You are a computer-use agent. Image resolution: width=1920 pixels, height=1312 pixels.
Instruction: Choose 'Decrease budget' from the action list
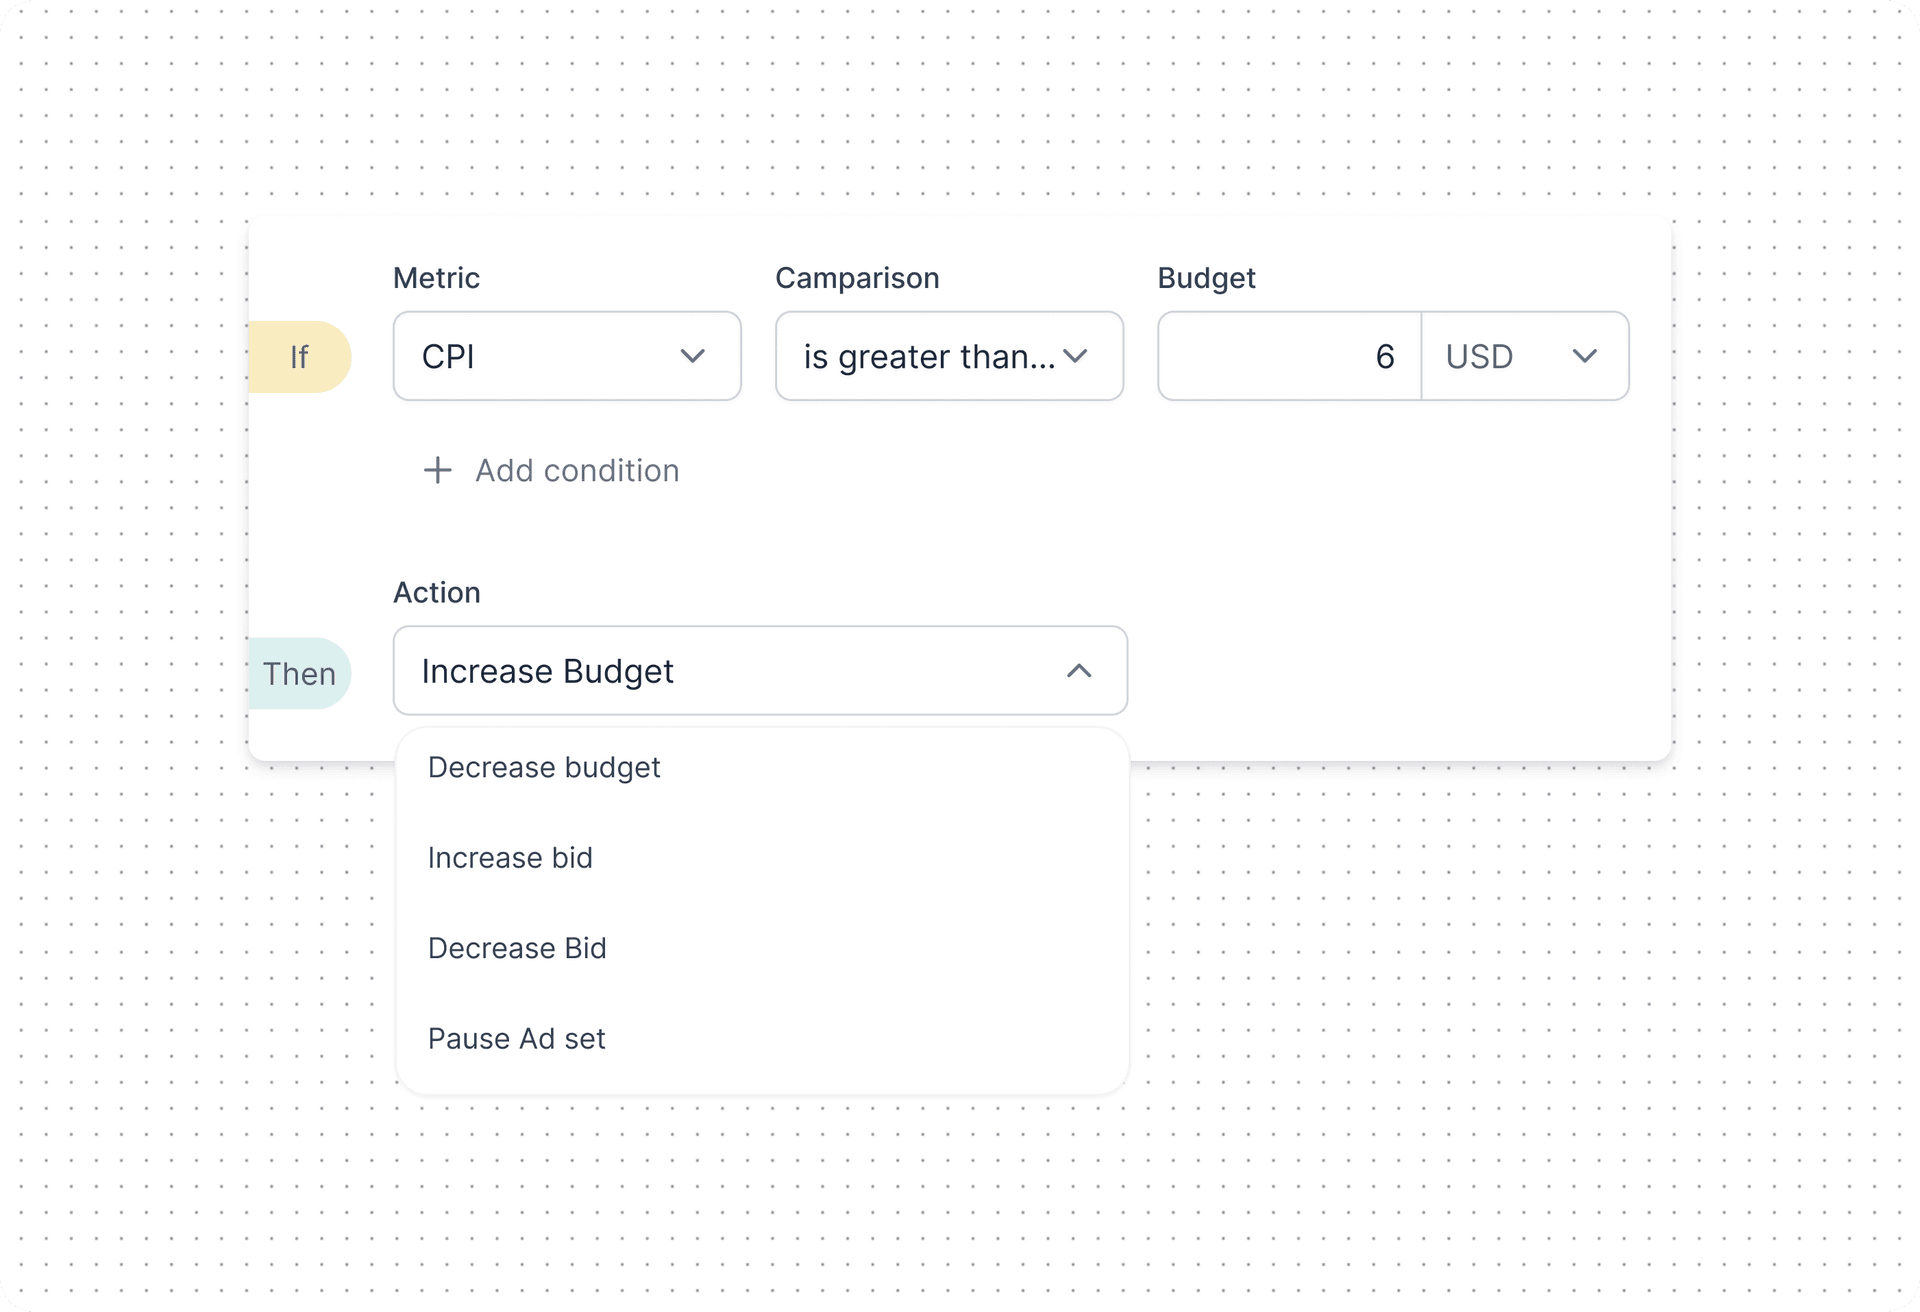coord(544,767)
